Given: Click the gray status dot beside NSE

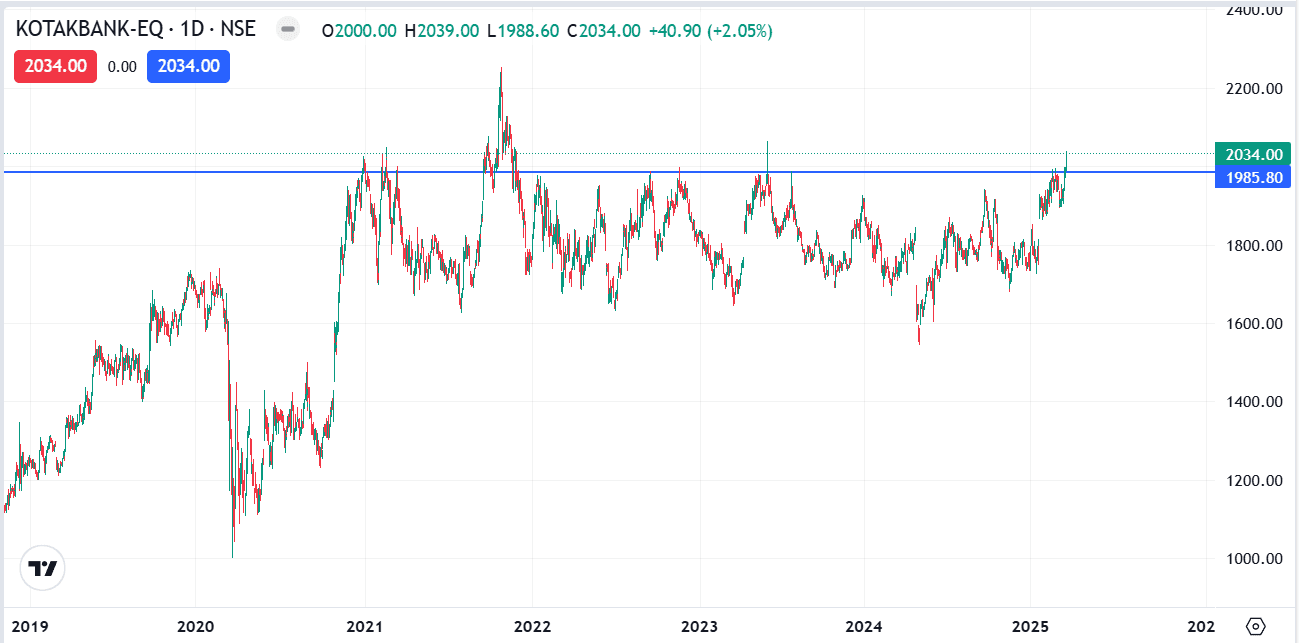Looking at the screenshot, I should click(x=288, y=30).
